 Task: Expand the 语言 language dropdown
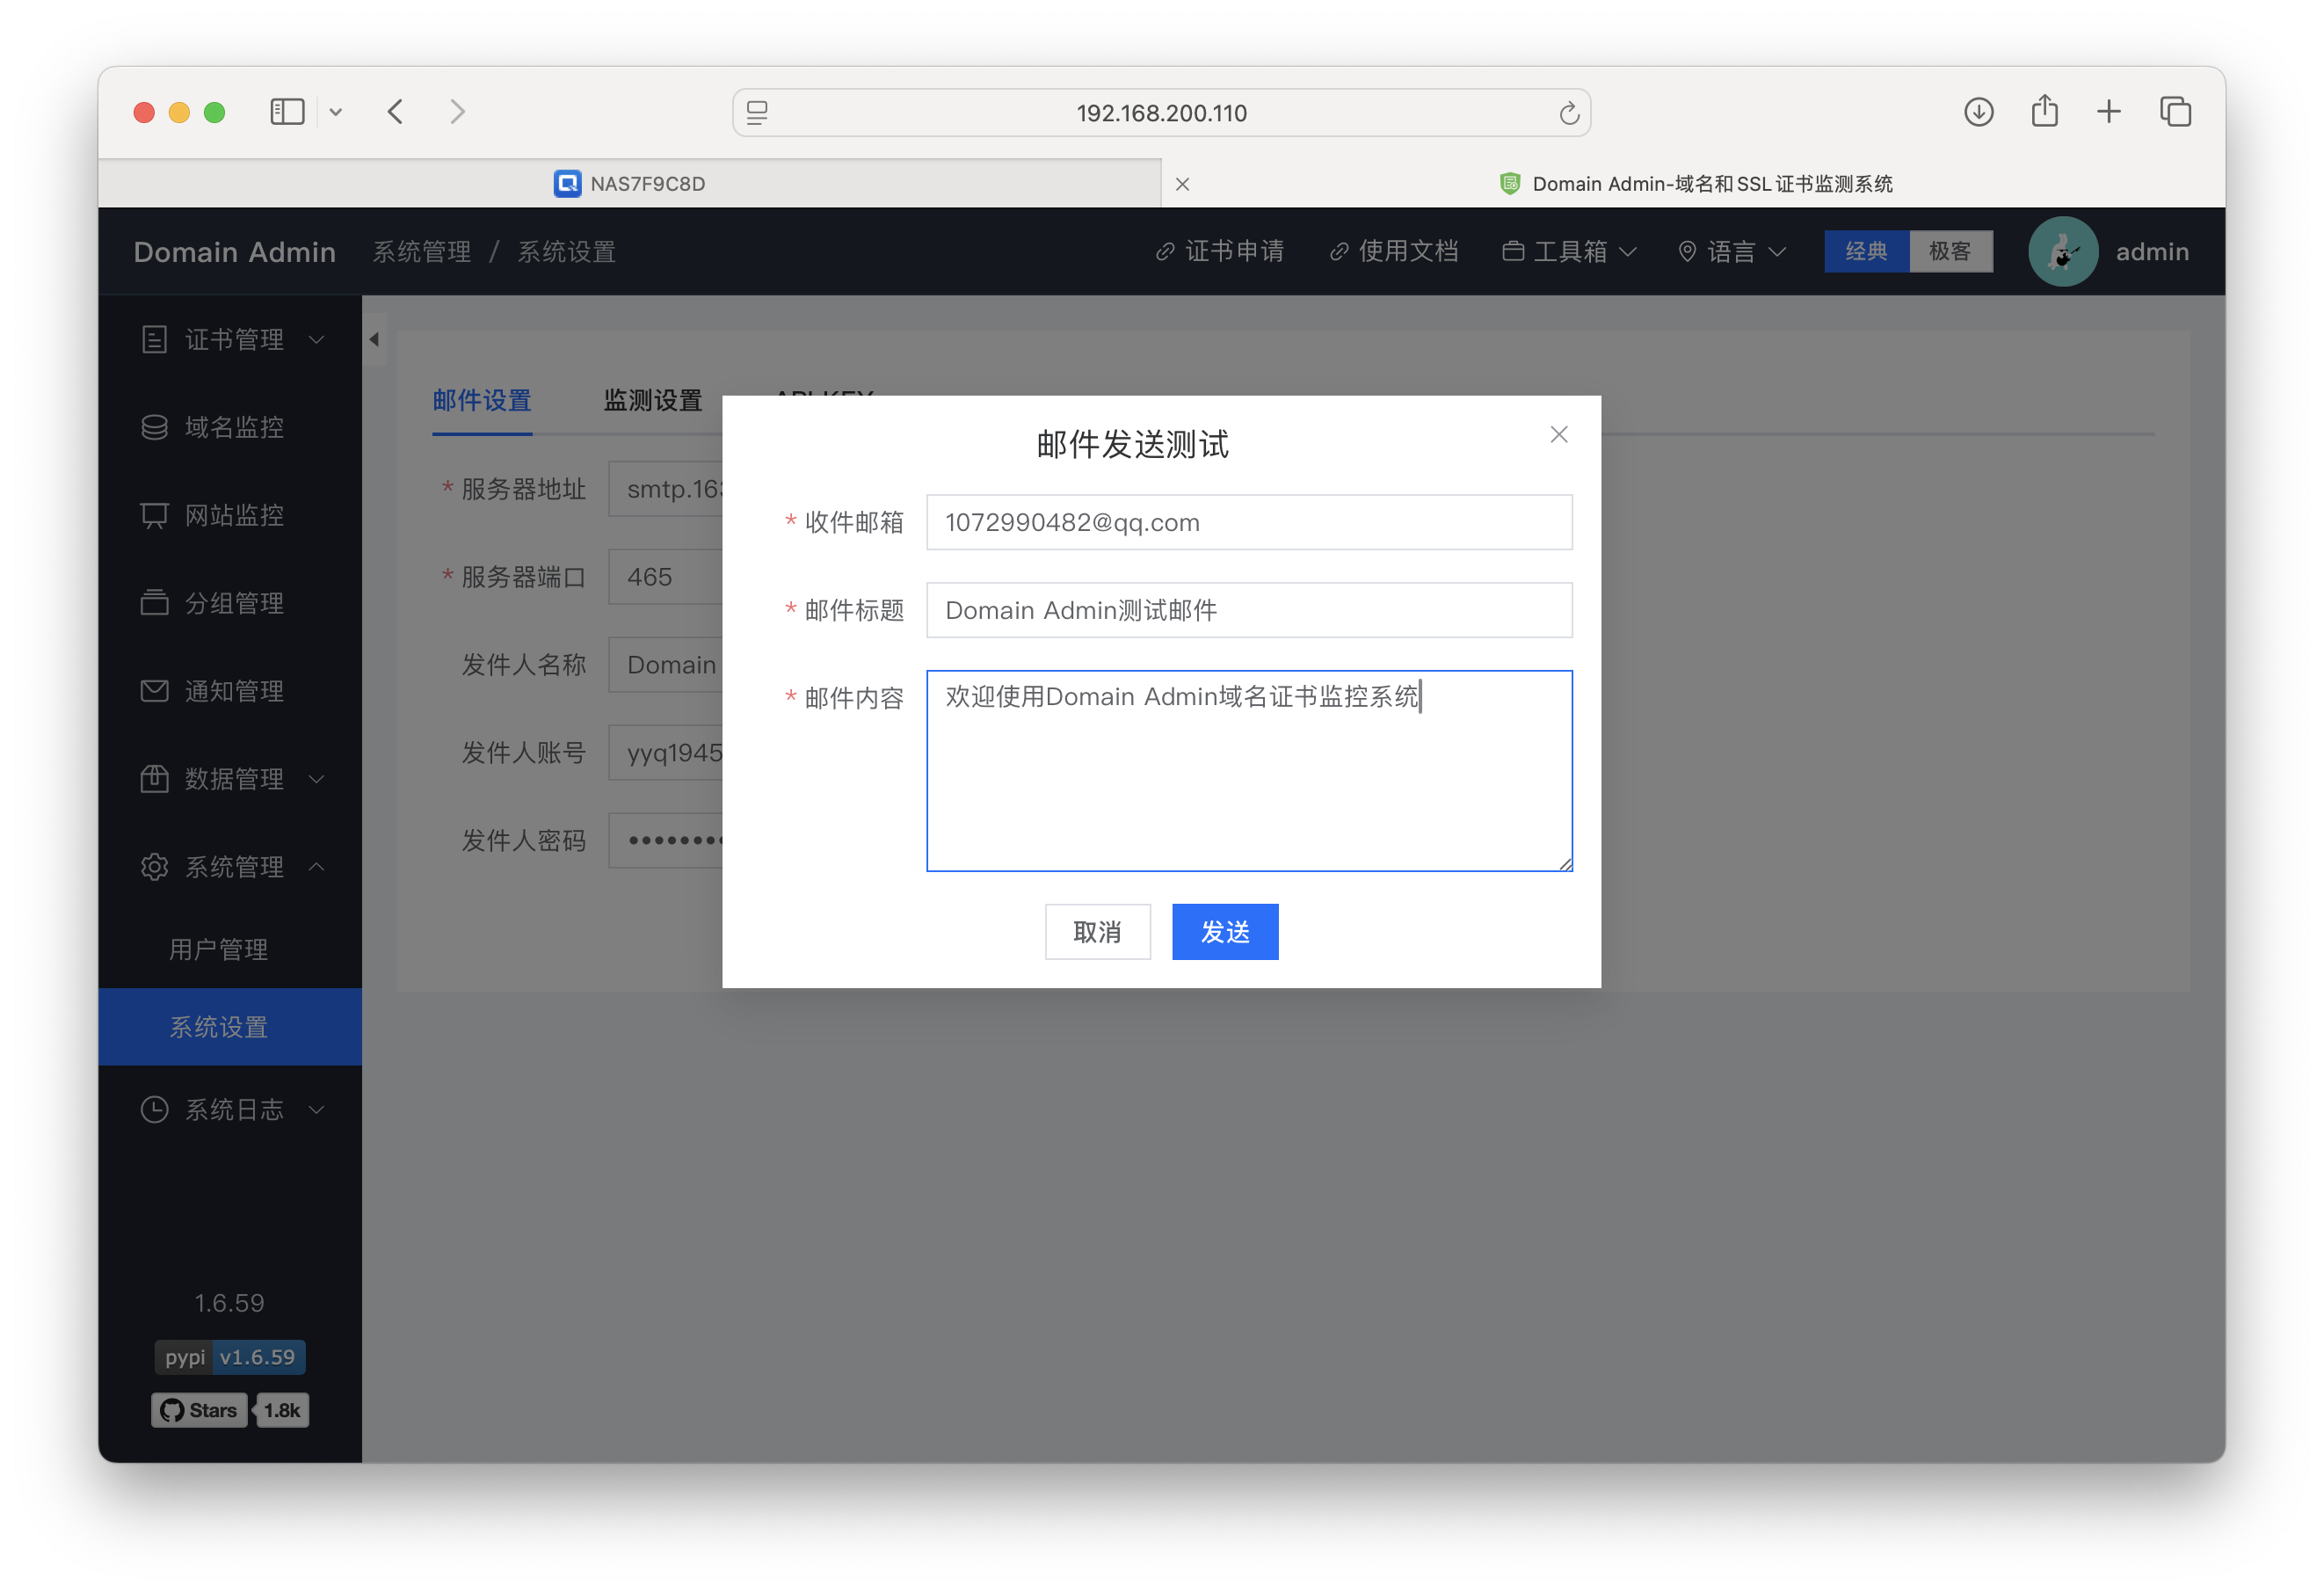coord(1732,252)
